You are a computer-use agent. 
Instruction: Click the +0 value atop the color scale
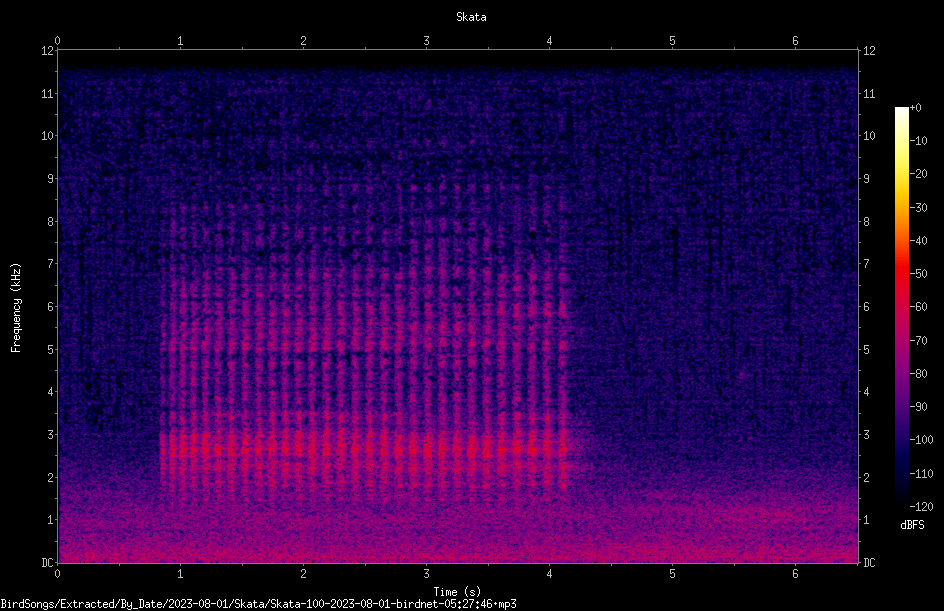pos(916,108)
